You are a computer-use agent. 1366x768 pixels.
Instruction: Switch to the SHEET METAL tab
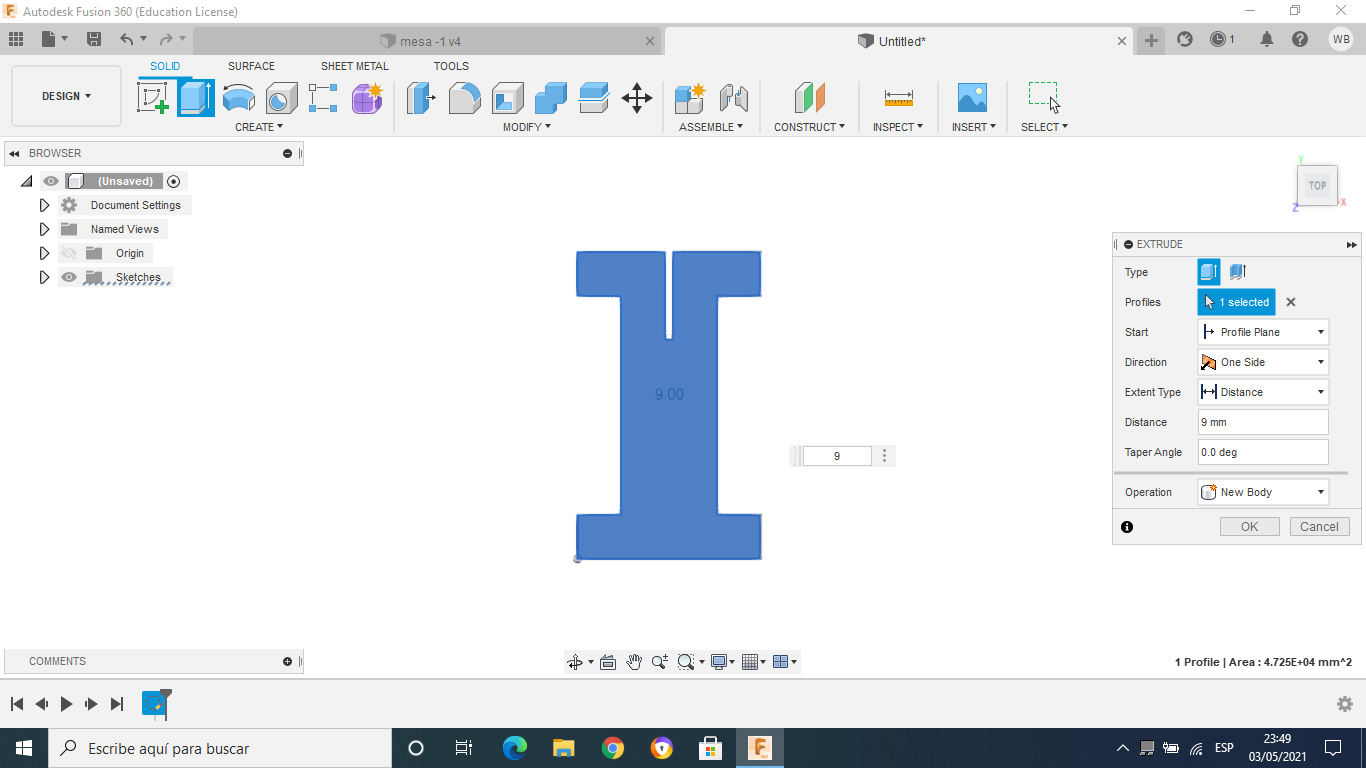click(x=355, y=66)
